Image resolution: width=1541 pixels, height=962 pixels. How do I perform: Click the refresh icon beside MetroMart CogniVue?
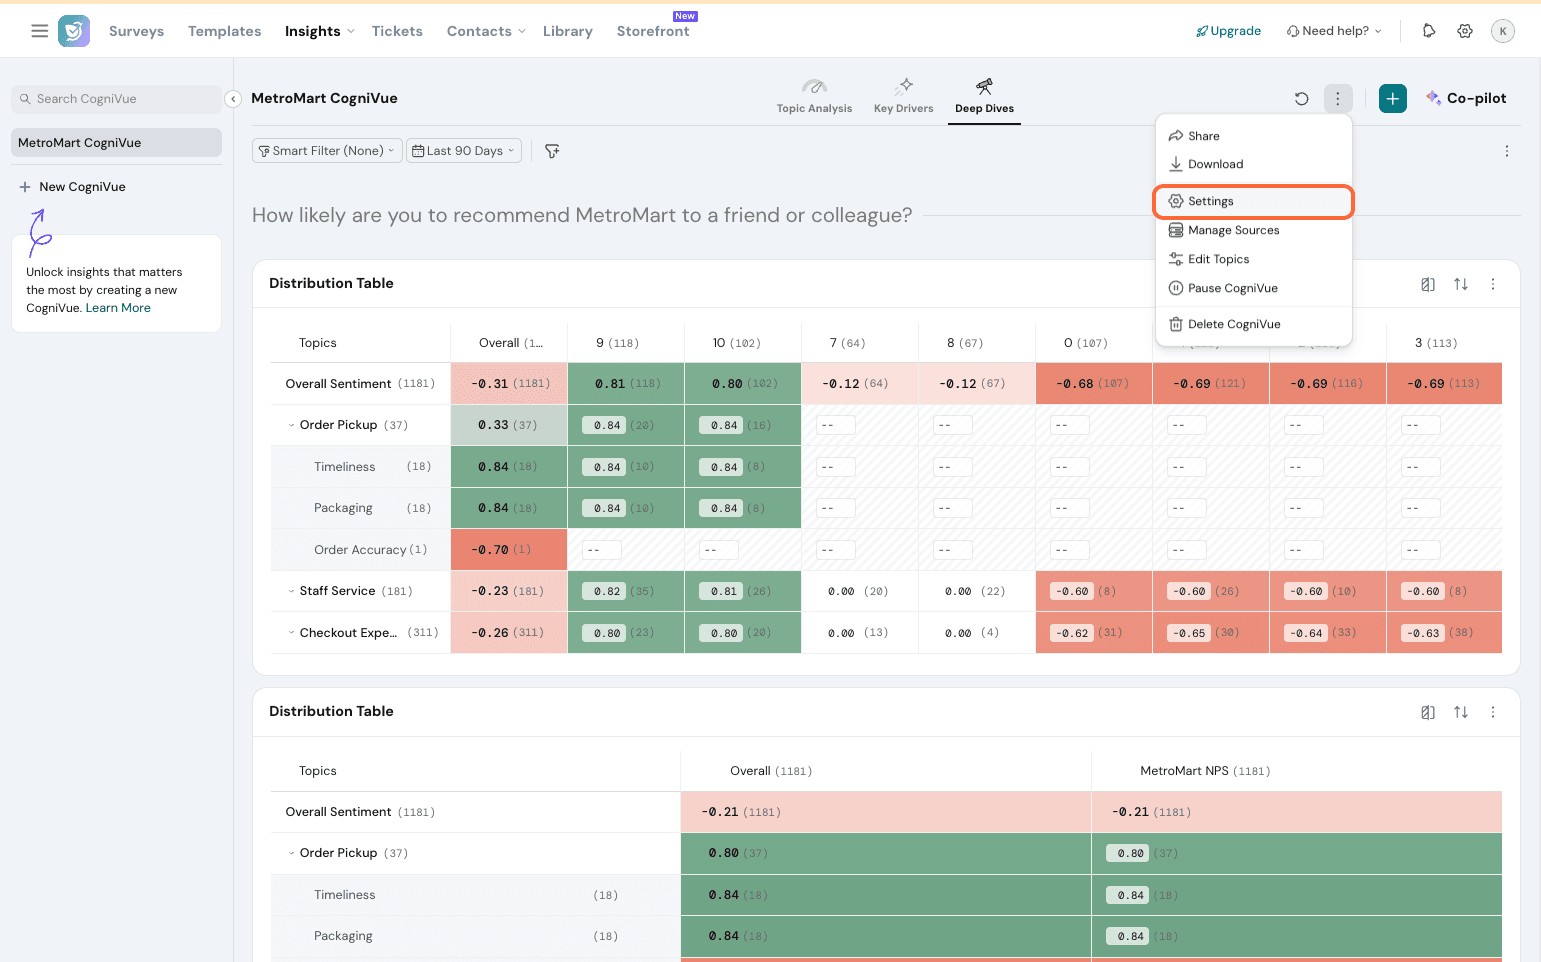pyautogui.click(x=1301, y=98)
